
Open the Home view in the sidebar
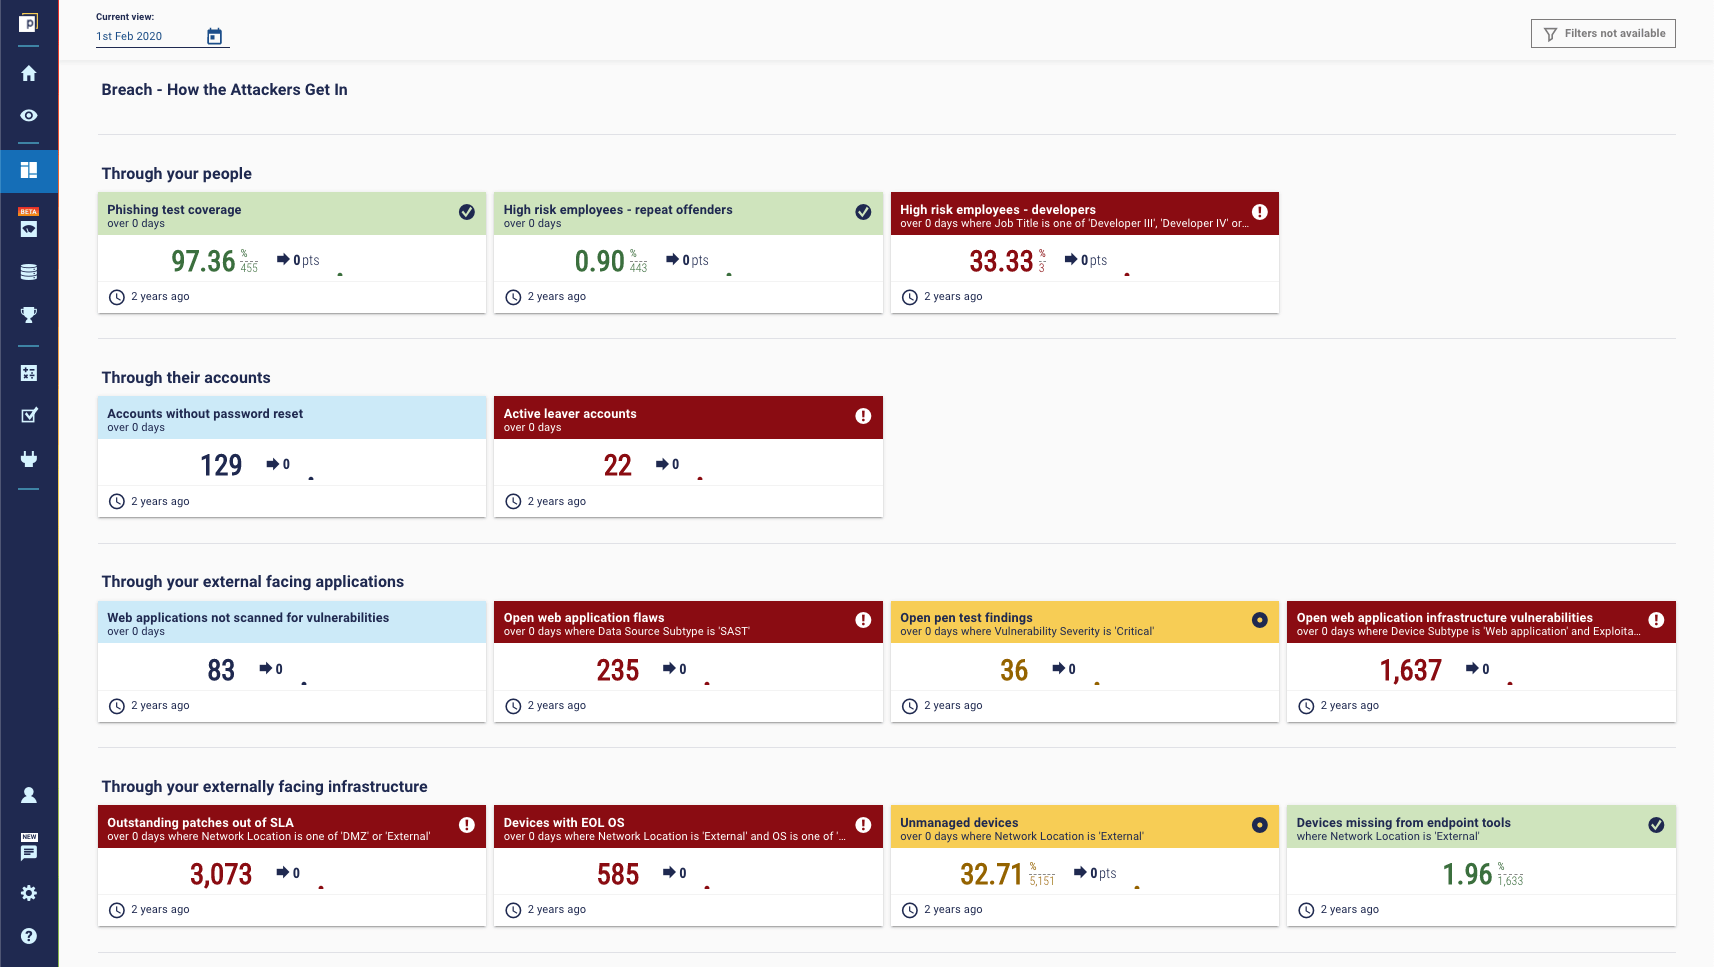(x=29, y=73)
